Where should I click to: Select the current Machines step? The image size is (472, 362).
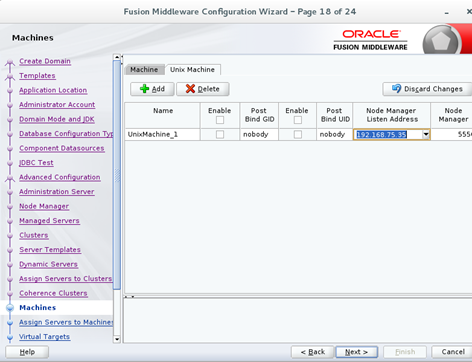pyautogui.click(x=37, y=308)
